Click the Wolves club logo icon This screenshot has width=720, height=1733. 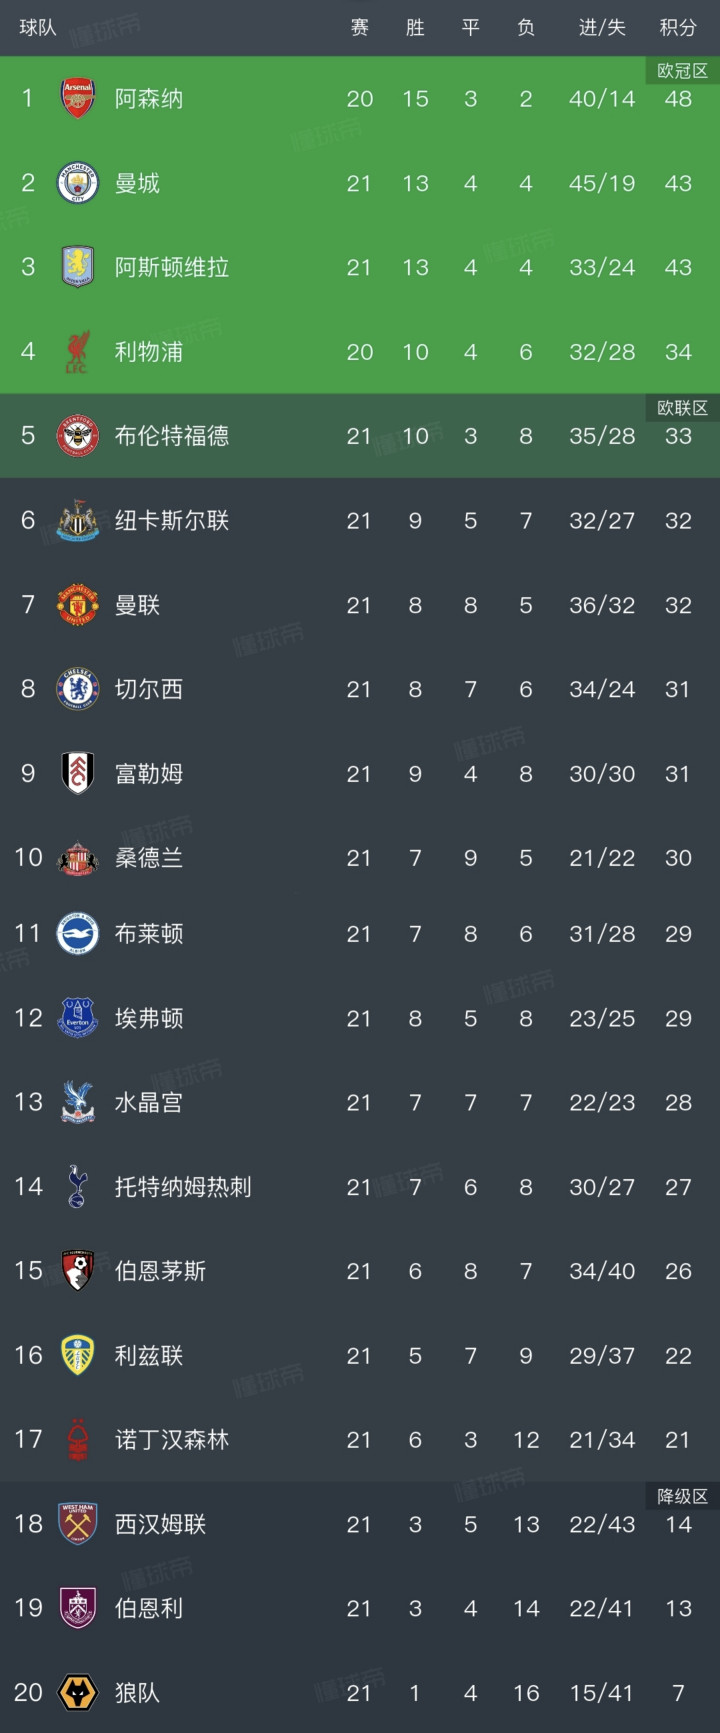(78, 1693)
